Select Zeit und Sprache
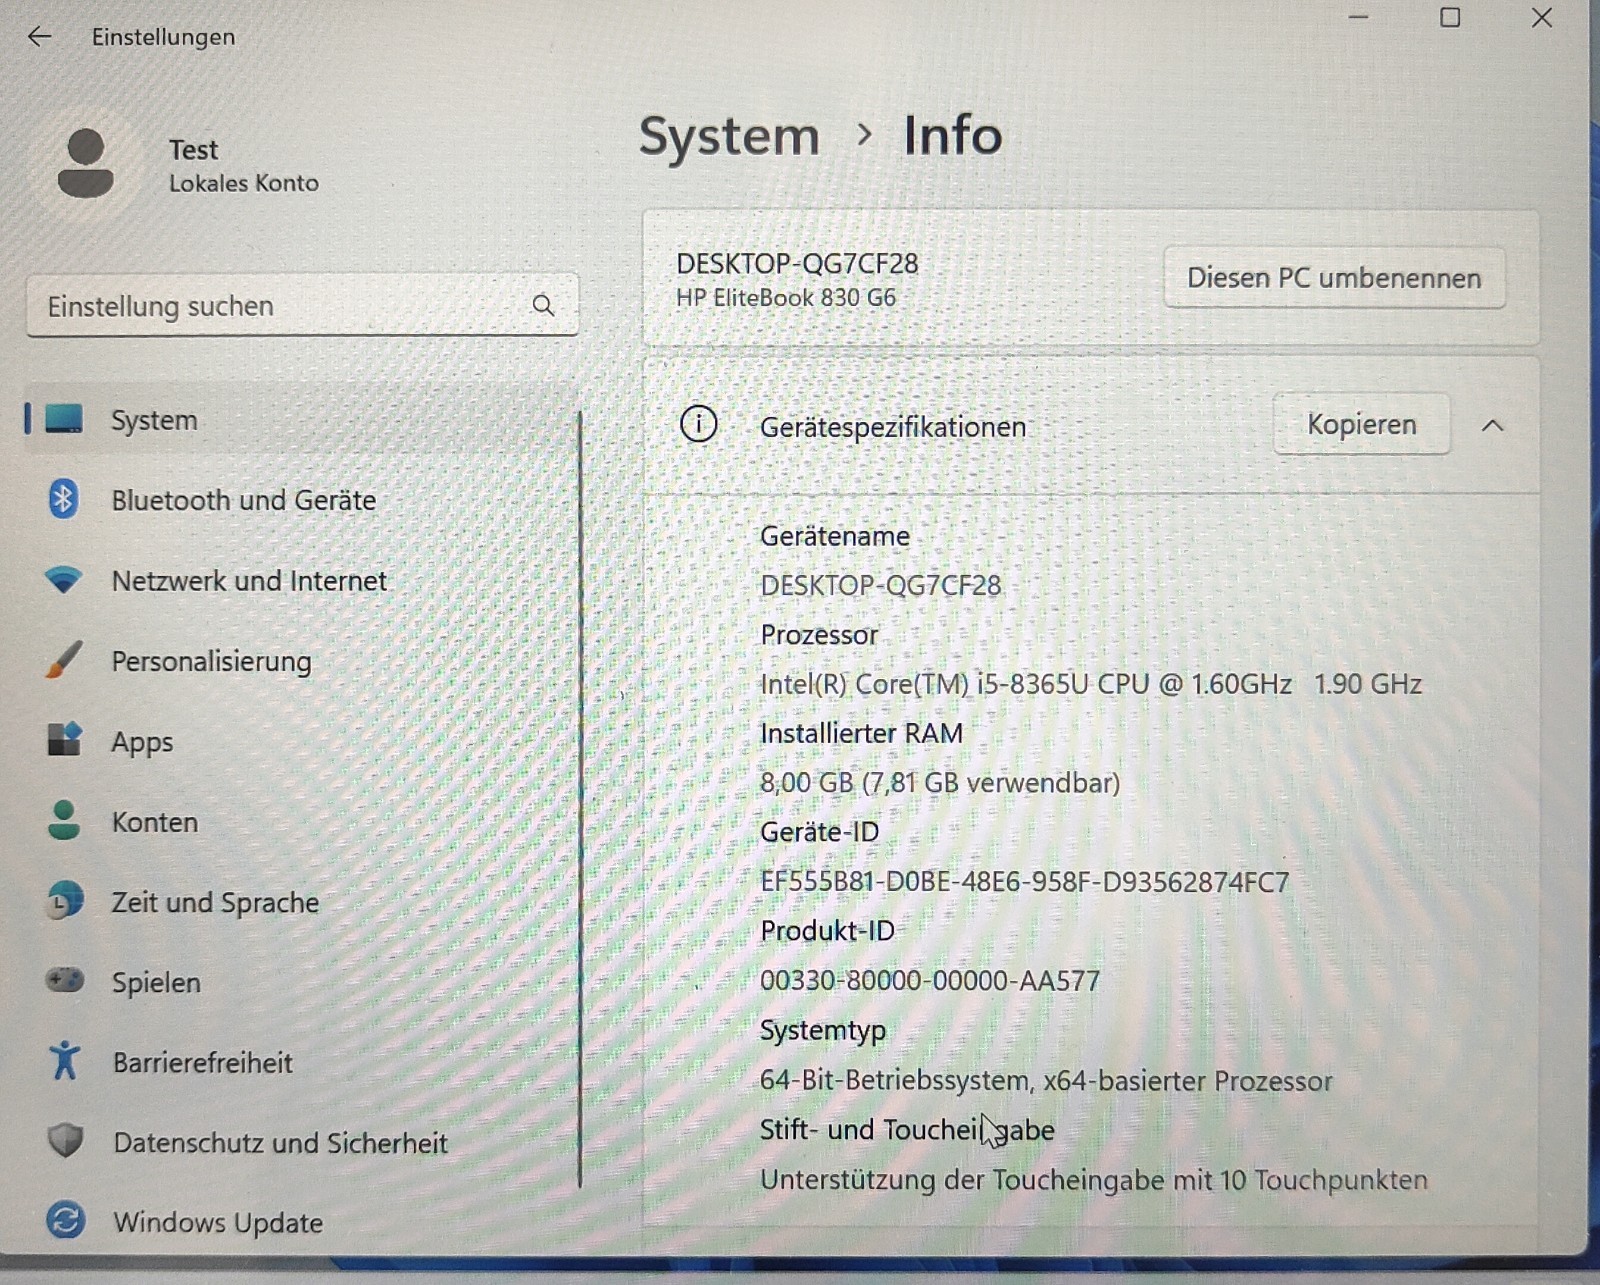Image resolution: width=1600 pixels, height=1285 pixels. tap(301, 902)
